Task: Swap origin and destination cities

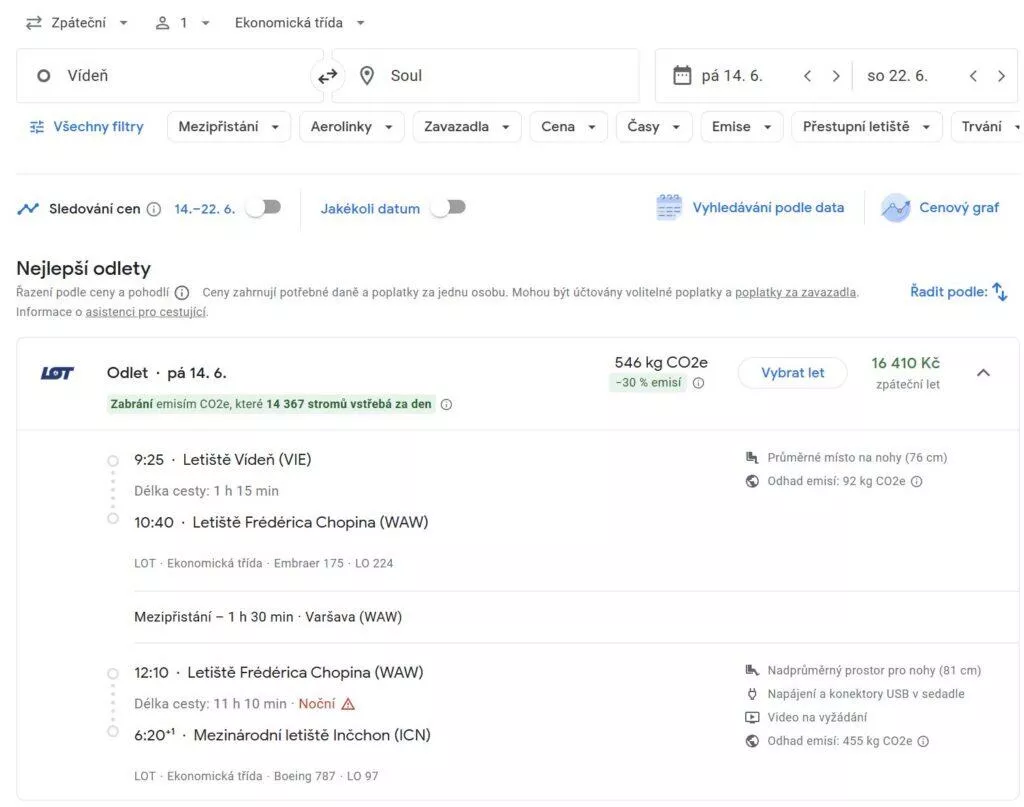Action: pyautogui.click(x=327, y=76)
